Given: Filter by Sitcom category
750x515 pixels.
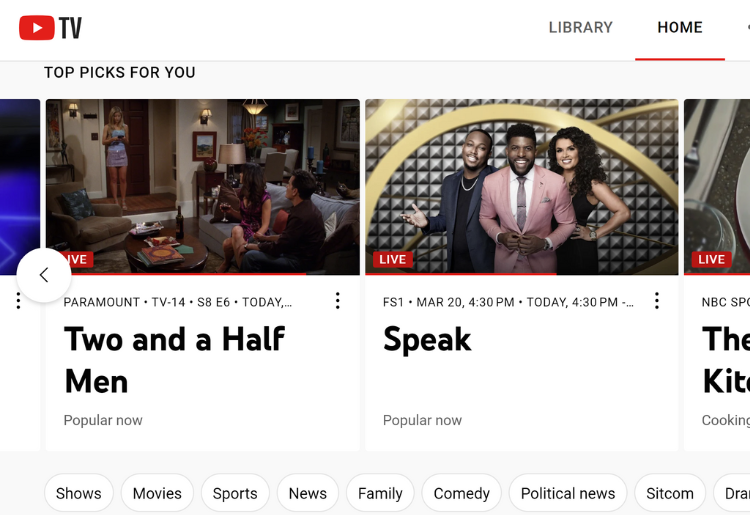Looking at the screenshot, I should click(670, 493).
